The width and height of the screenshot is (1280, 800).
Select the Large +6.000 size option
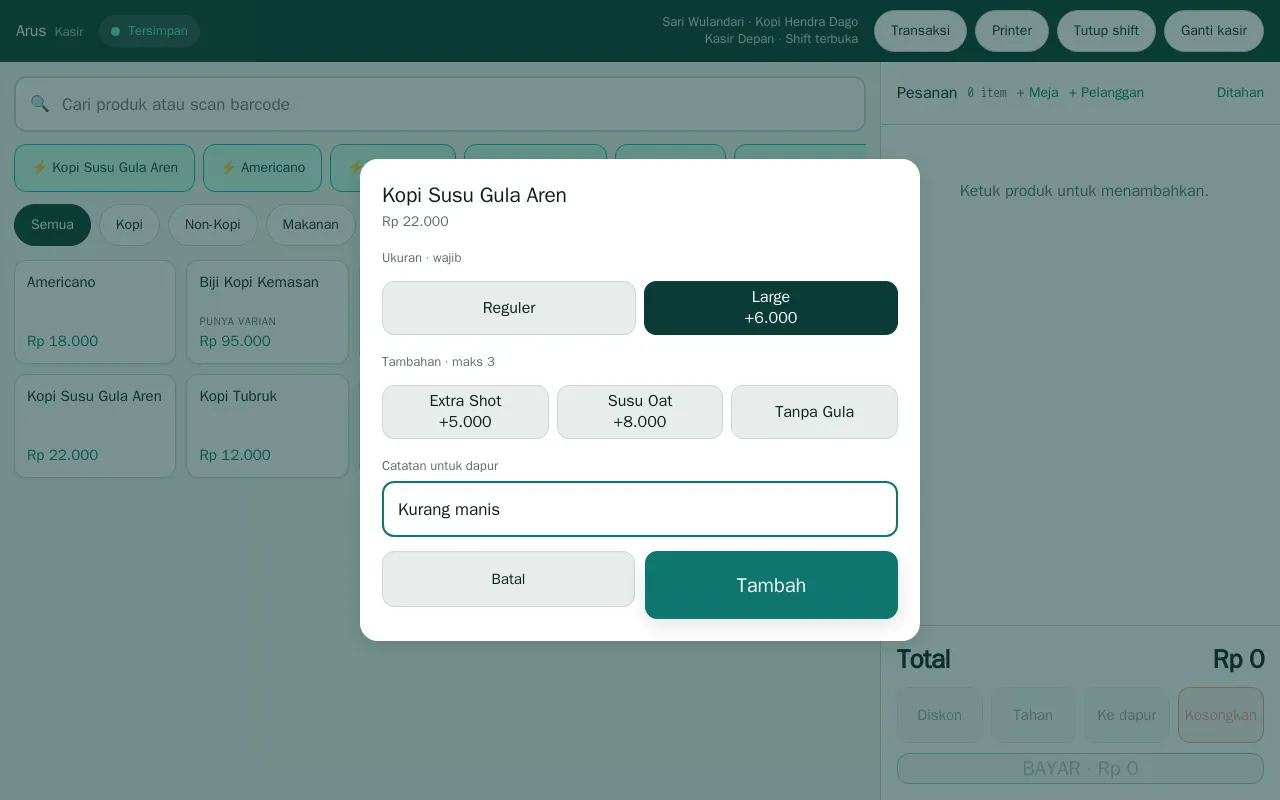pyautogui.click(x=771, y=308)
